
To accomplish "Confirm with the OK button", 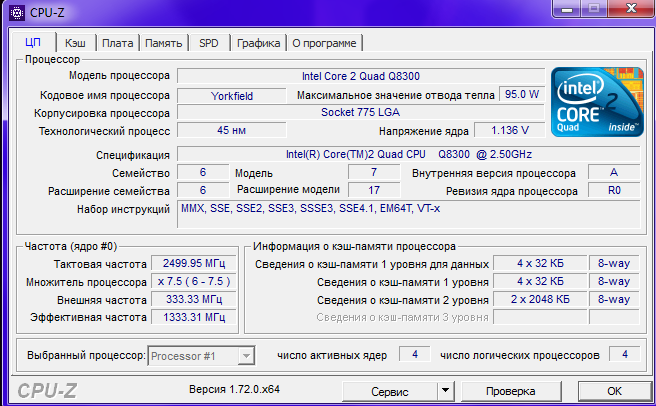I will [x=614, y=391].
